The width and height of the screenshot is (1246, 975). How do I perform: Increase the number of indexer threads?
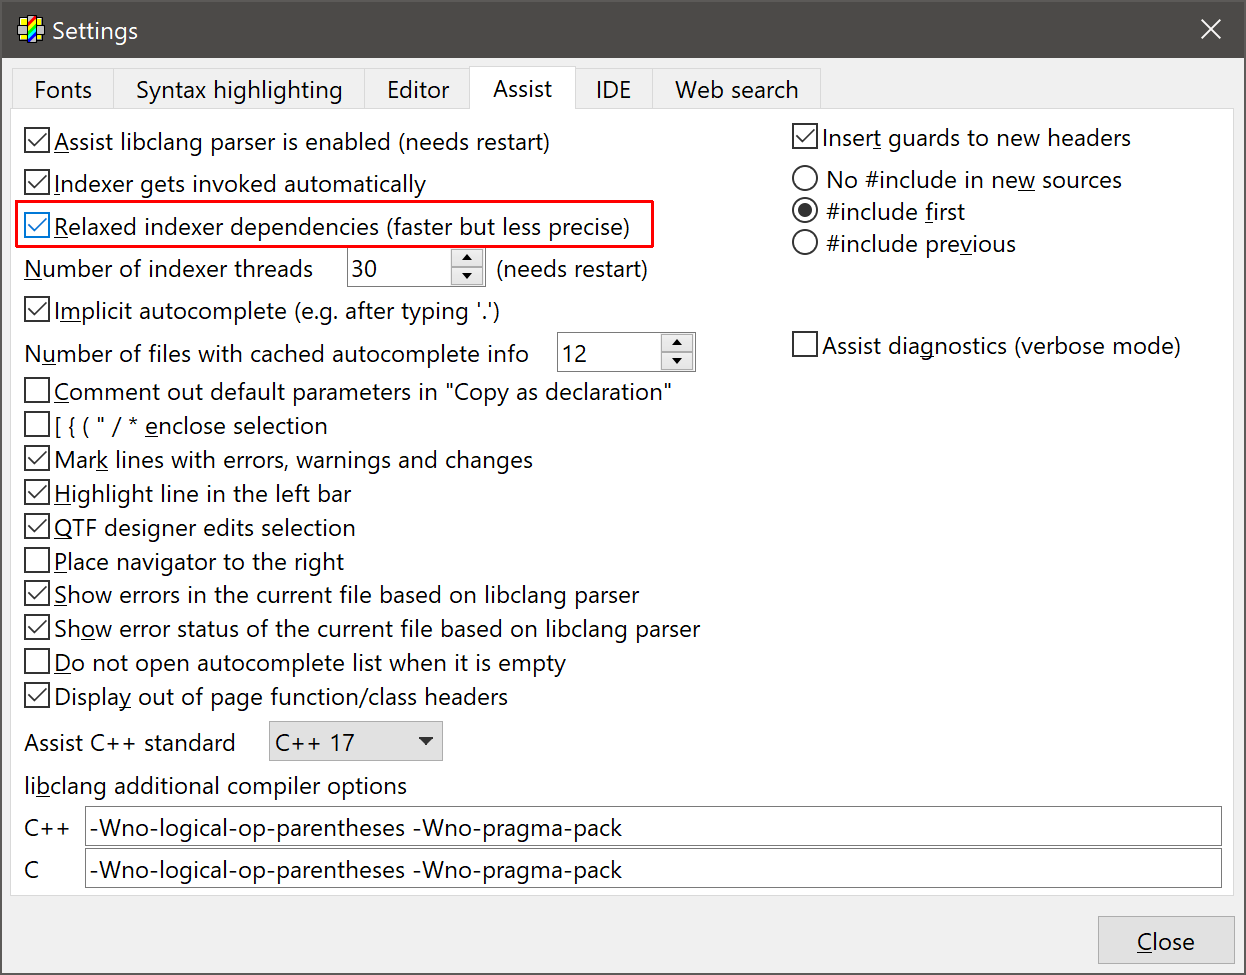pos(467,260)
